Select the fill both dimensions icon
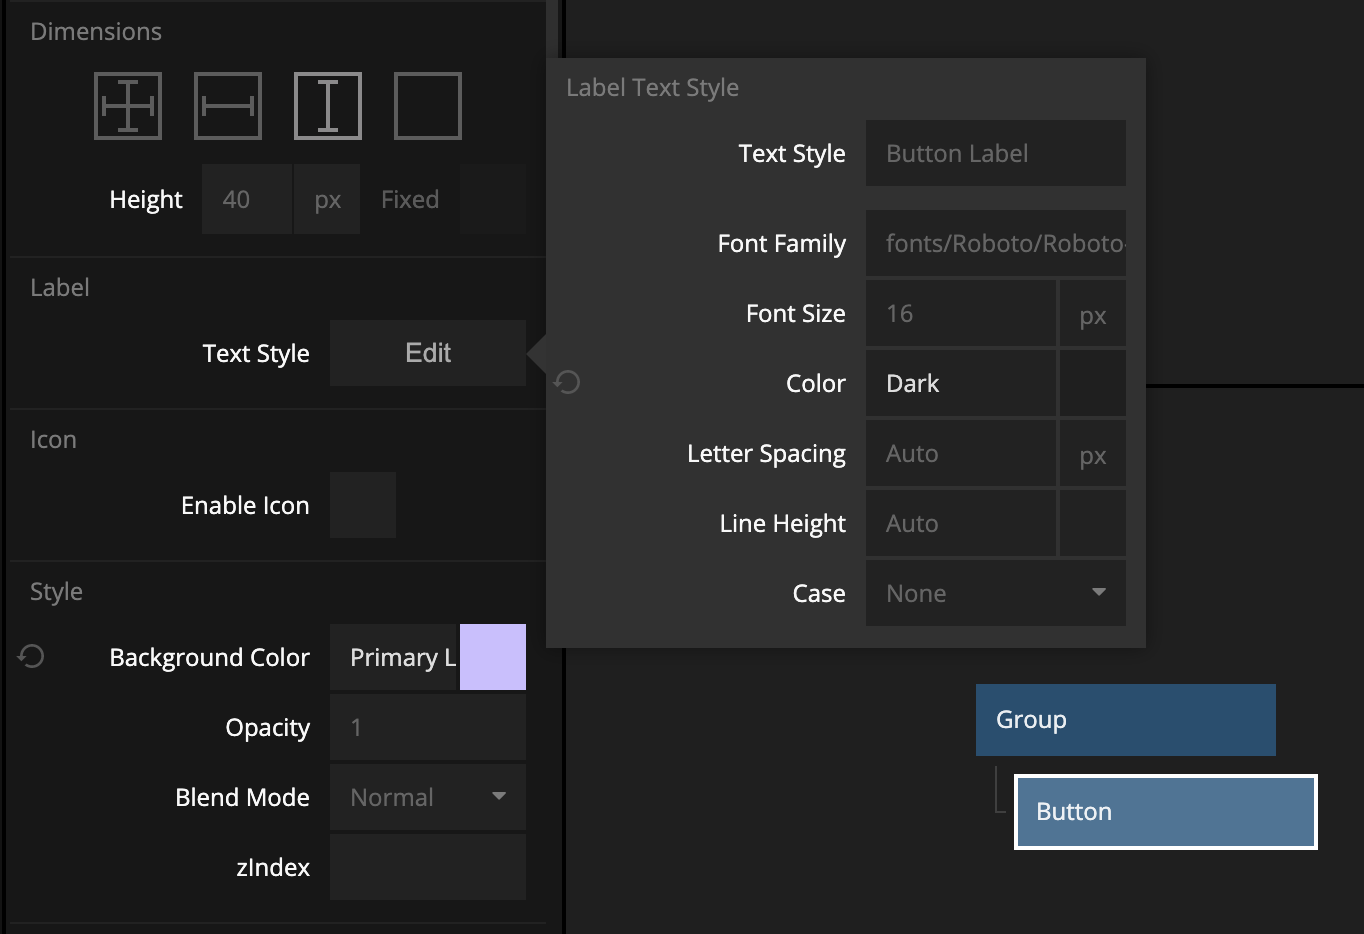Viewport: 1364px width, 934px height. click(128, 106)
